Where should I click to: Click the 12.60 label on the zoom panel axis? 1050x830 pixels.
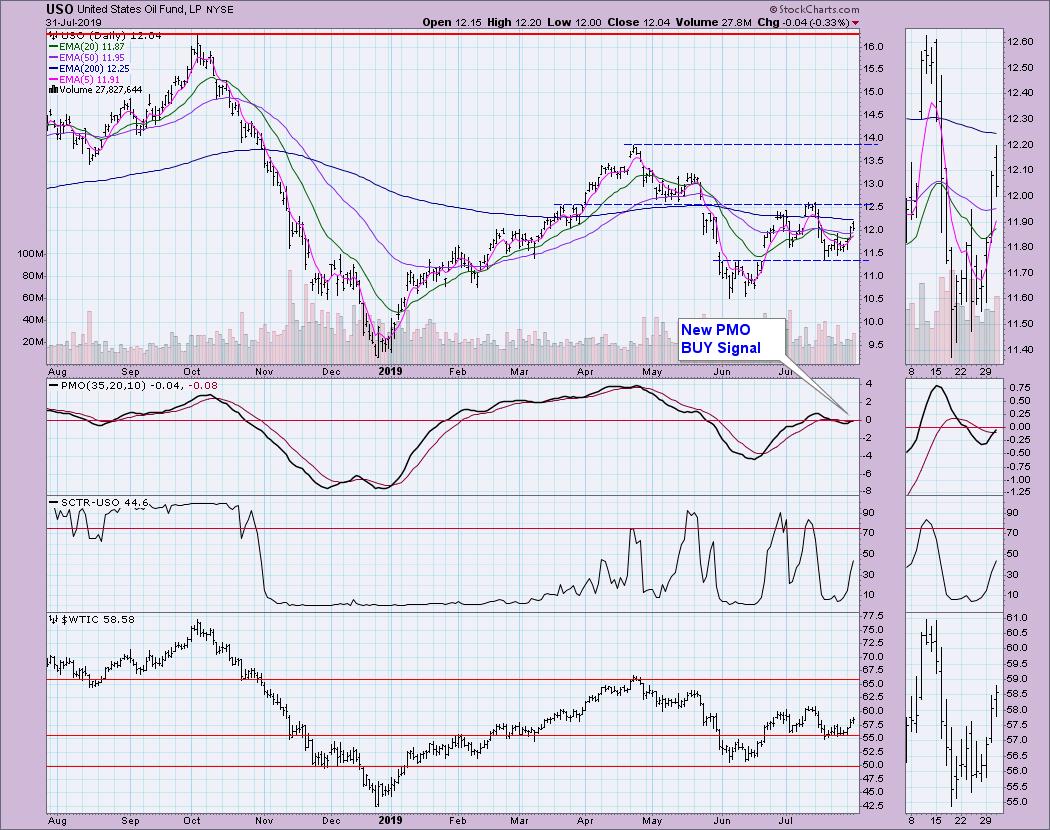(x=1020, y=42)
